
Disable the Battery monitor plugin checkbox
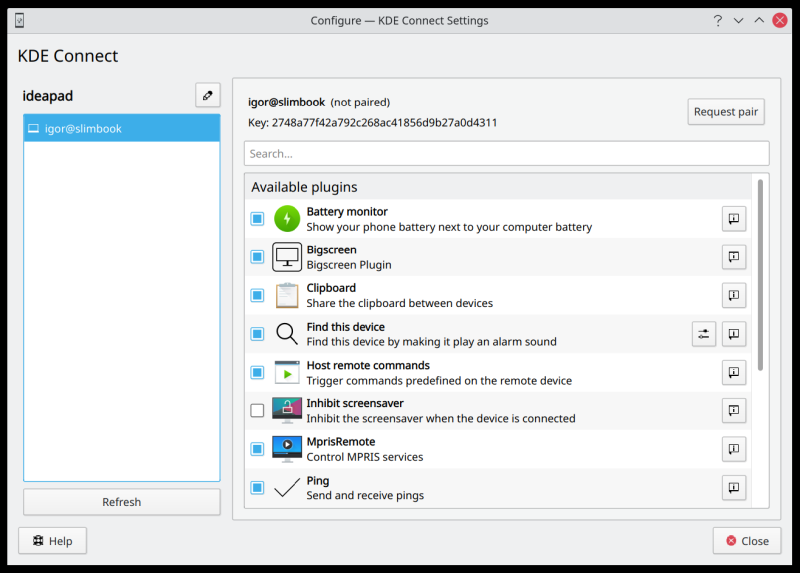point(257,219)
